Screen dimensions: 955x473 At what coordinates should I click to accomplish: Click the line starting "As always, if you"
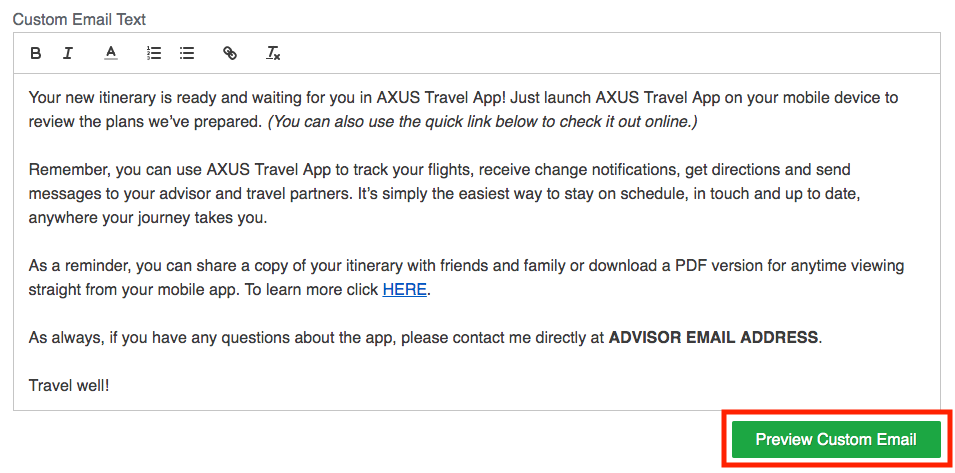[x=425, y=337]
